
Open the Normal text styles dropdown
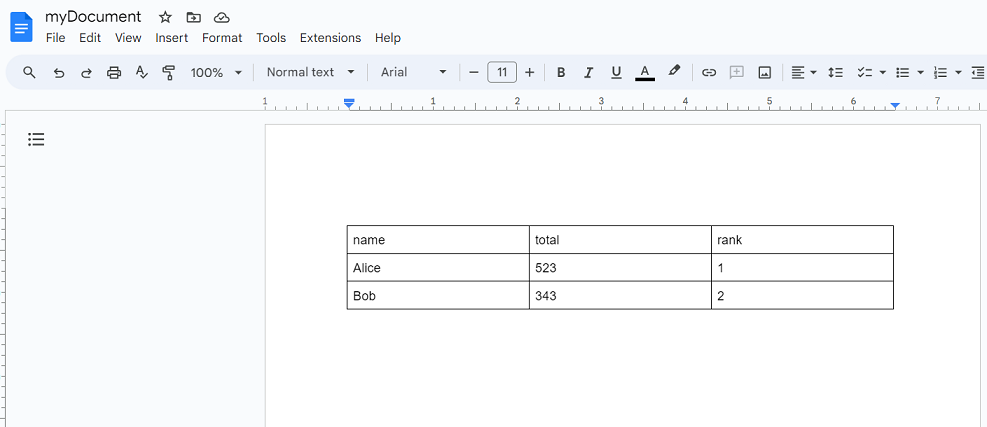coord(310,72)
